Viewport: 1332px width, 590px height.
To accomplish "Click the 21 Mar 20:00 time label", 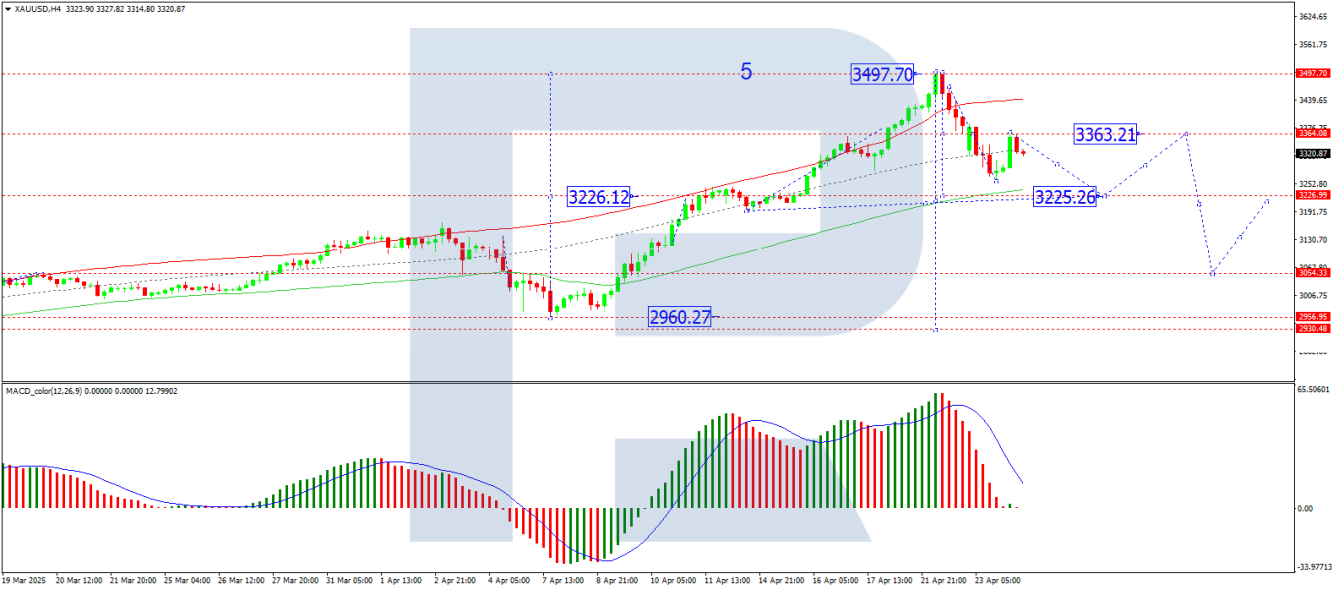I will (133, 580).
